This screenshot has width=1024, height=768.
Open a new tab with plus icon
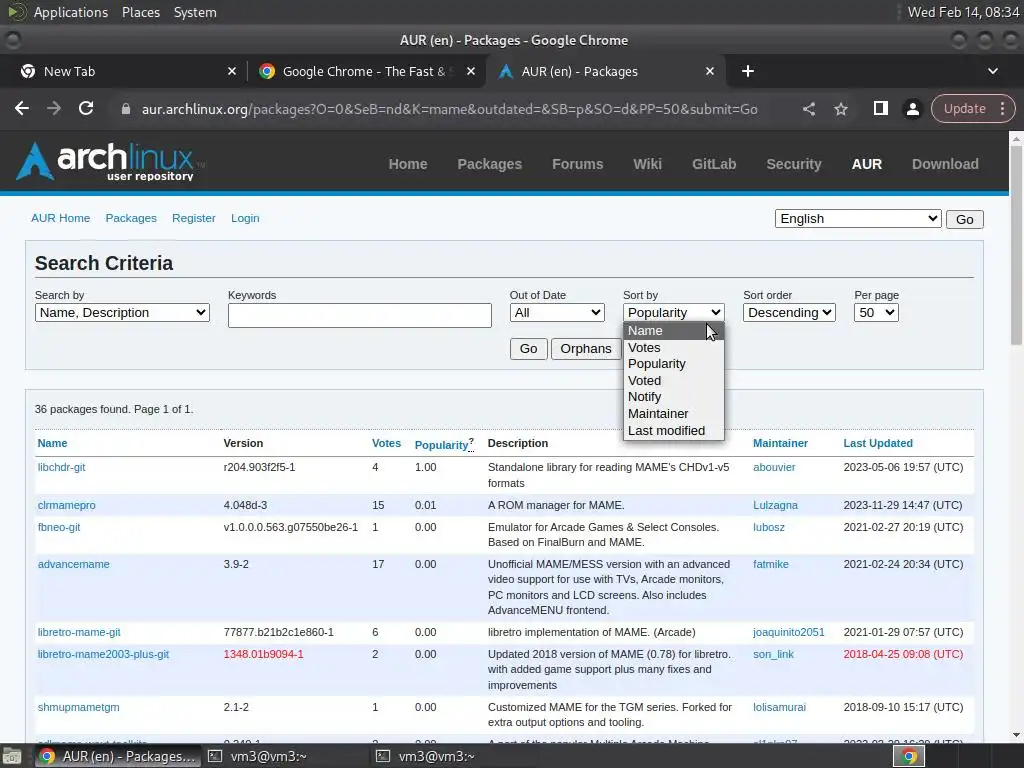coord(748,71)
